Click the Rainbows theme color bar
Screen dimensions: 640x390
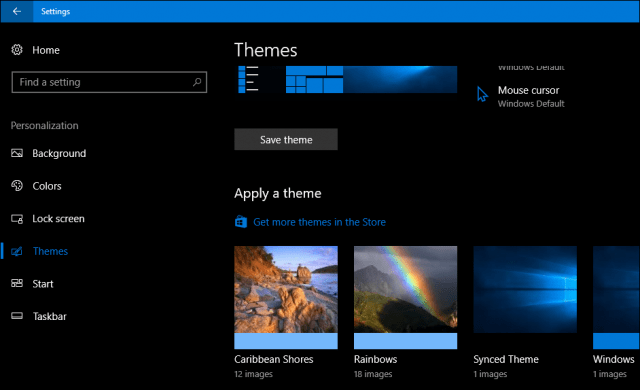pyautogui.click(x=405, y=341)
